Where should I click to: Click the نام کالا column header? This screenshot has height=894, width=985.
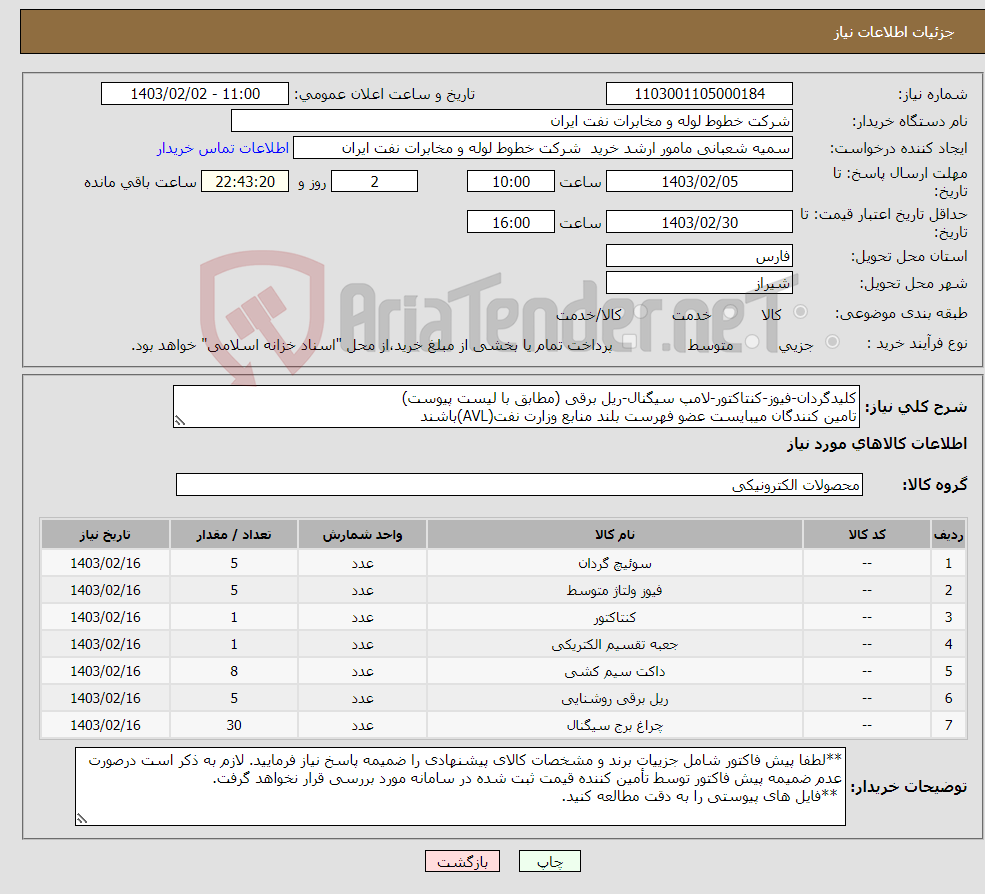[614, 534]
